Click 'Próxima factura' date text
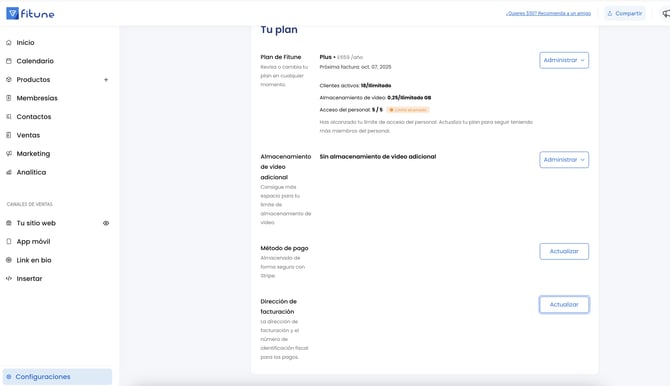This screenshot has height=386, width=670. pos(356,67)
